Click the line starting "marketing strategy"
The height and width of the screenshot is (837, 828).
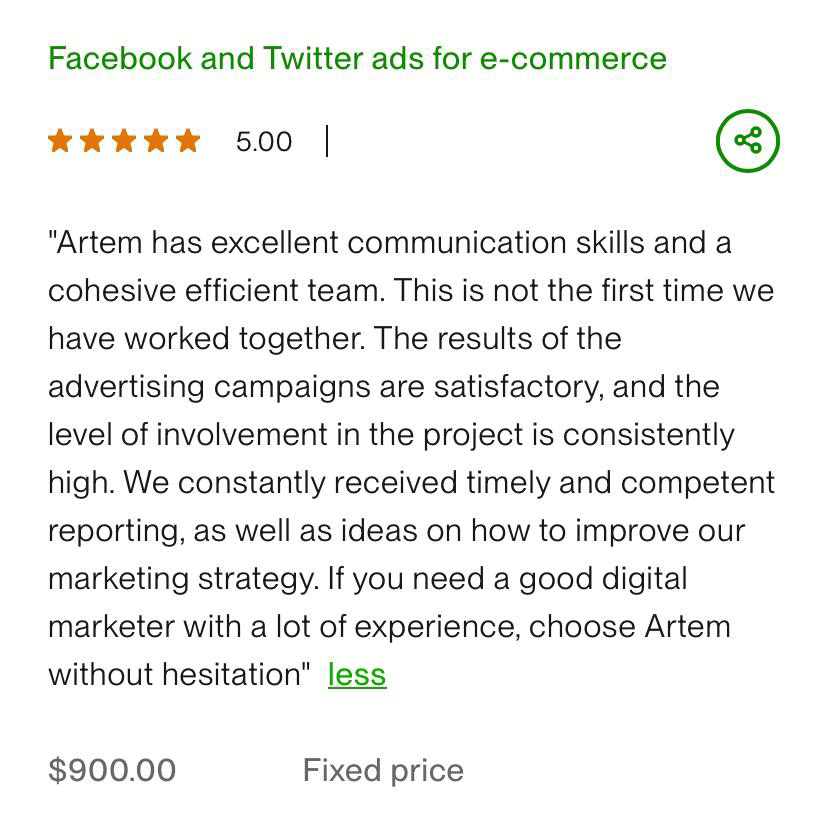[367, 579]
